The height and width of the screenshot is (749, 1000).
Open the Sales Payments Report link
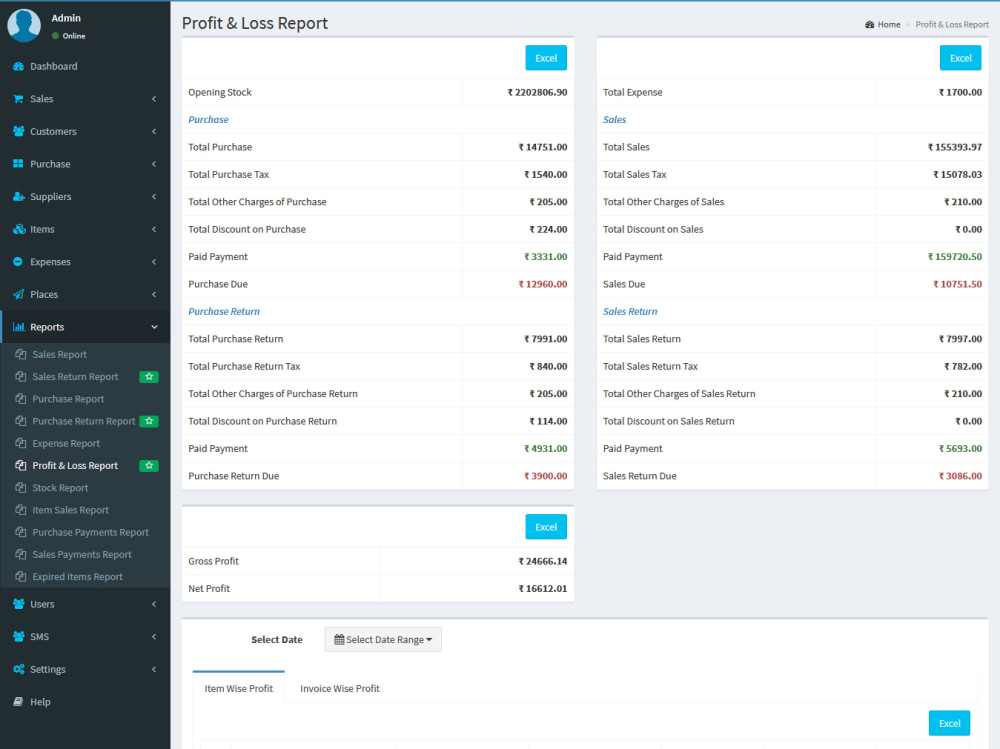pyautogui.click(x=82, y=555)
